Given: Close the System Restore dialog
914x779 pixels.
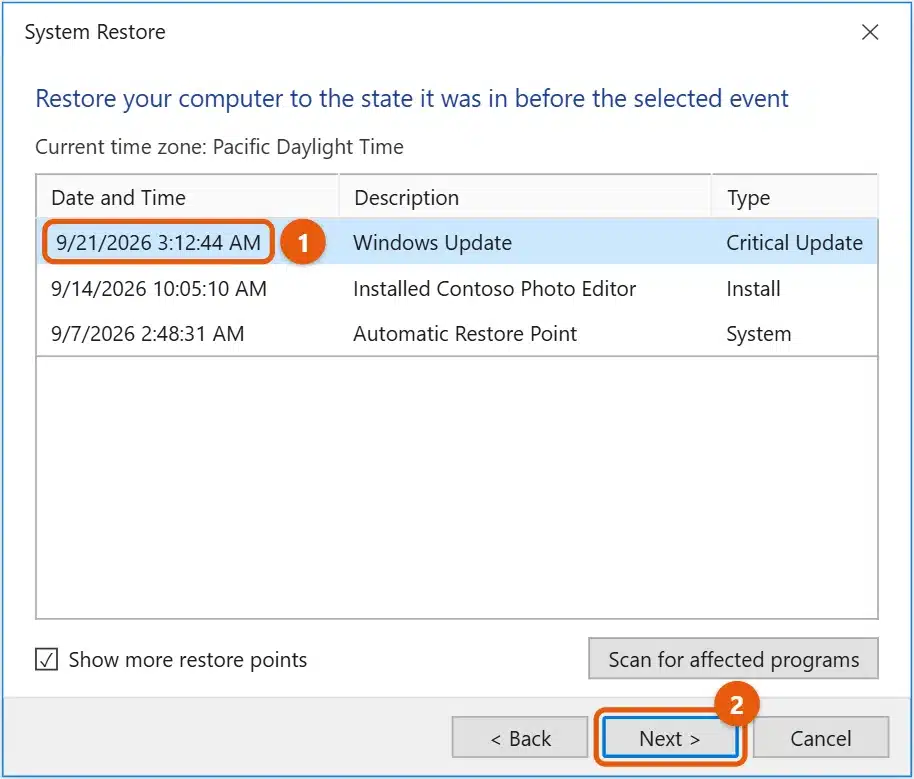Looking at the screenshot, I should coord(870,32).
